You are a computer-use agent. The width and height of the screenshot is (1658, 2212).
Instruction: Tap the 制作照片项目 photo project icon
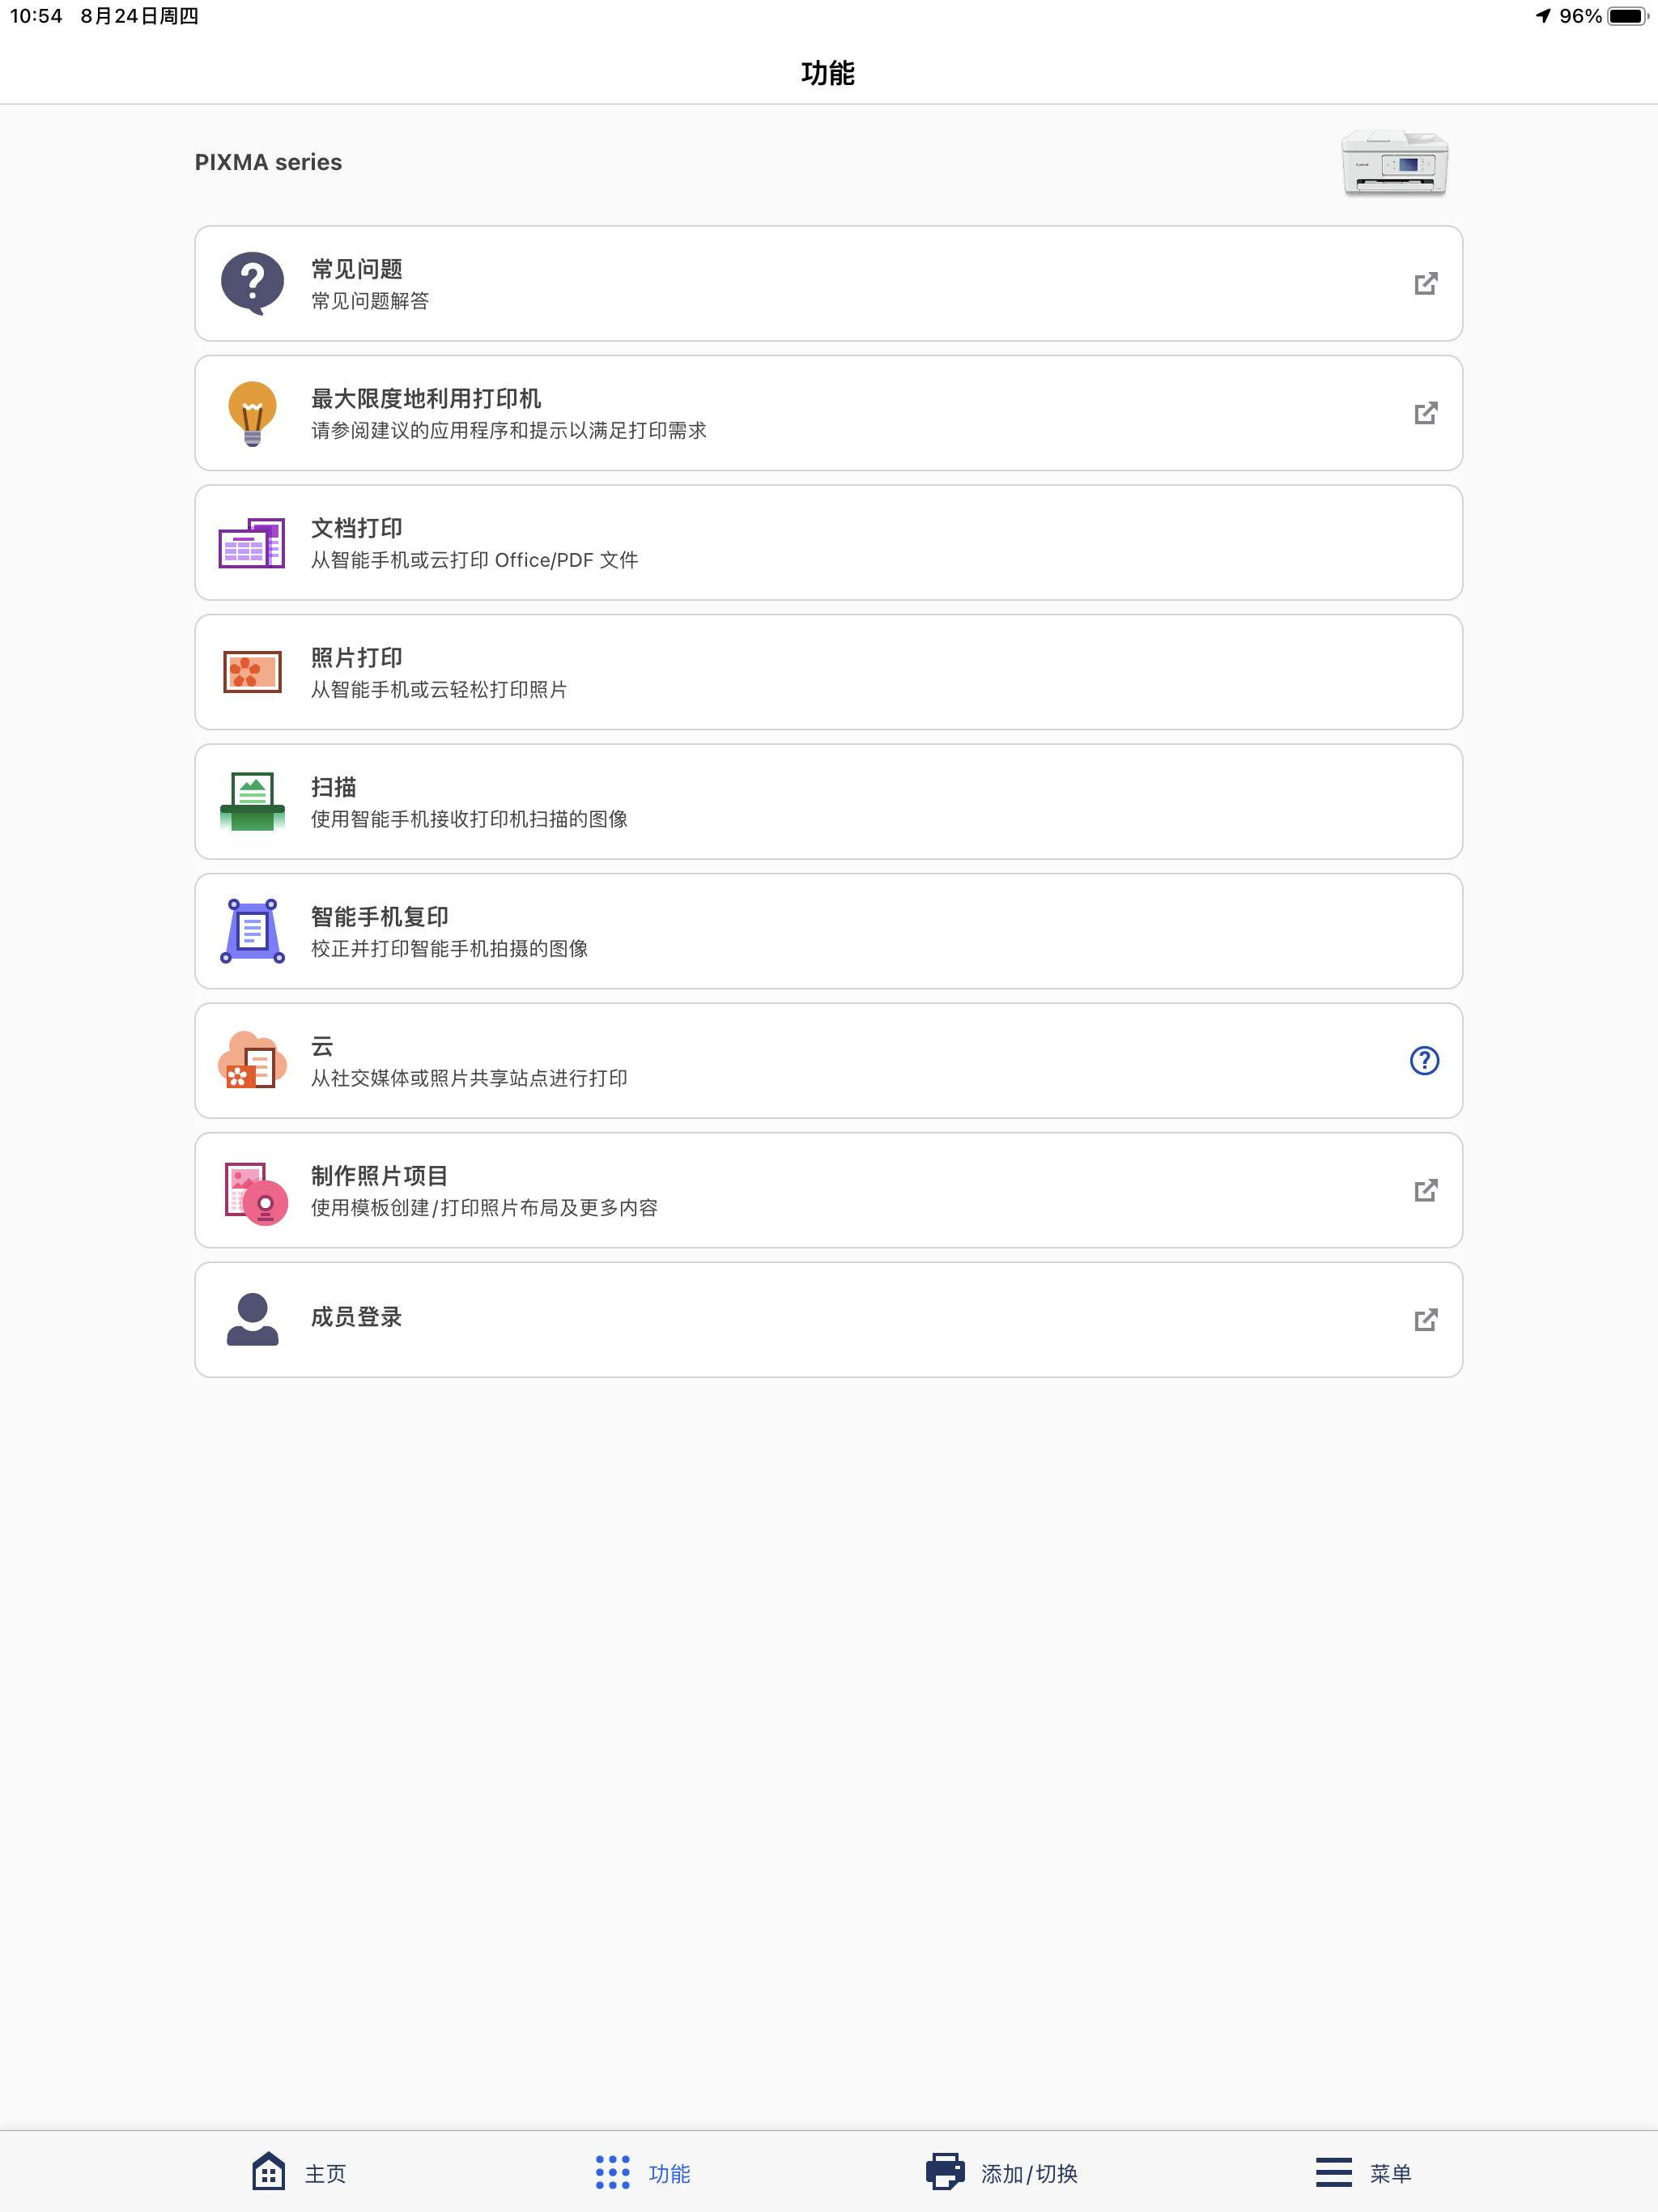(252, 1190)
